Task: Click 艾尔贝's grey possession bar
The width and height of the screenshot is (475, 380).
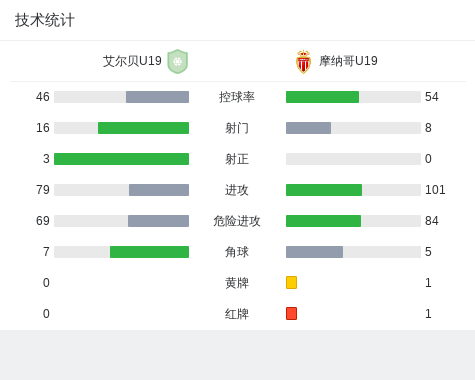Action: coord(157,97)
